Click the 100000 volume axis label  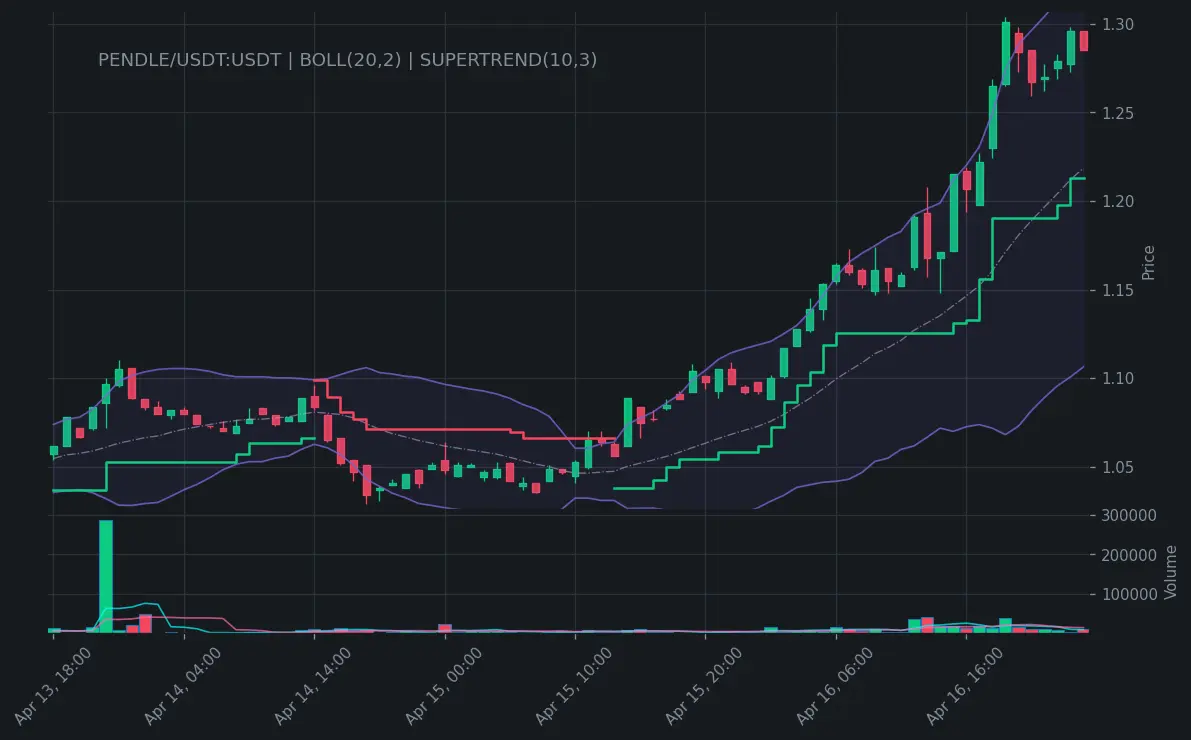(1129, 595)
